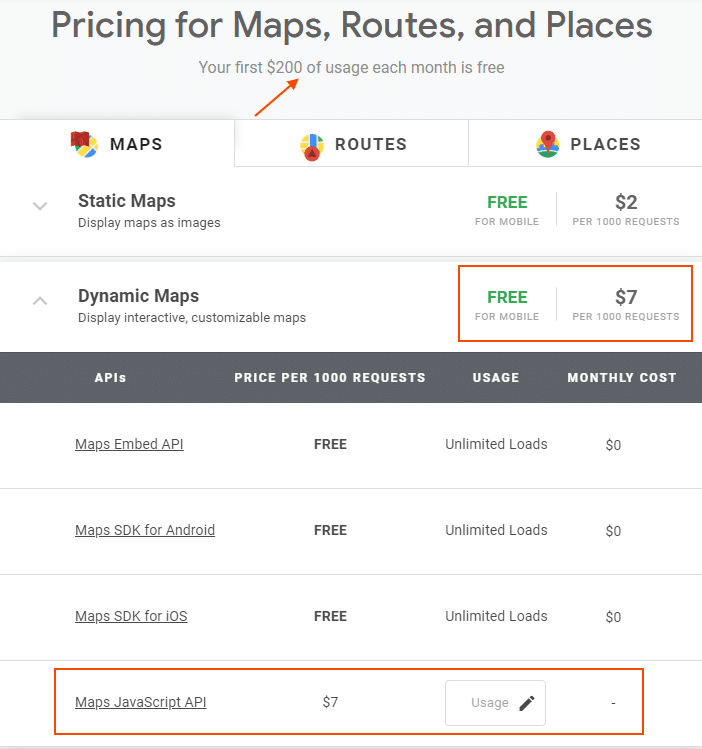Click the Places tab pin icon
The height and width of the screenshot is (749, 702).
(548, 144)
